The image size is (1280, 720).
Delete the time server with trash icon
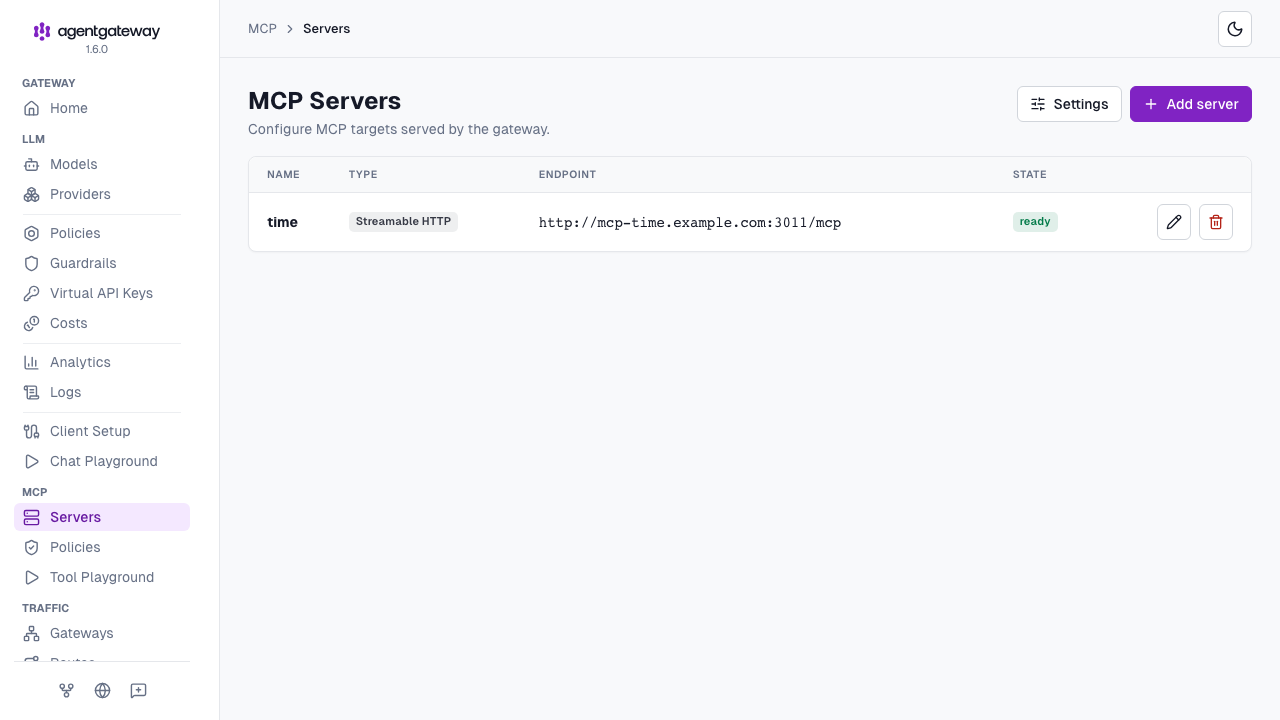tap(1216, 222)
